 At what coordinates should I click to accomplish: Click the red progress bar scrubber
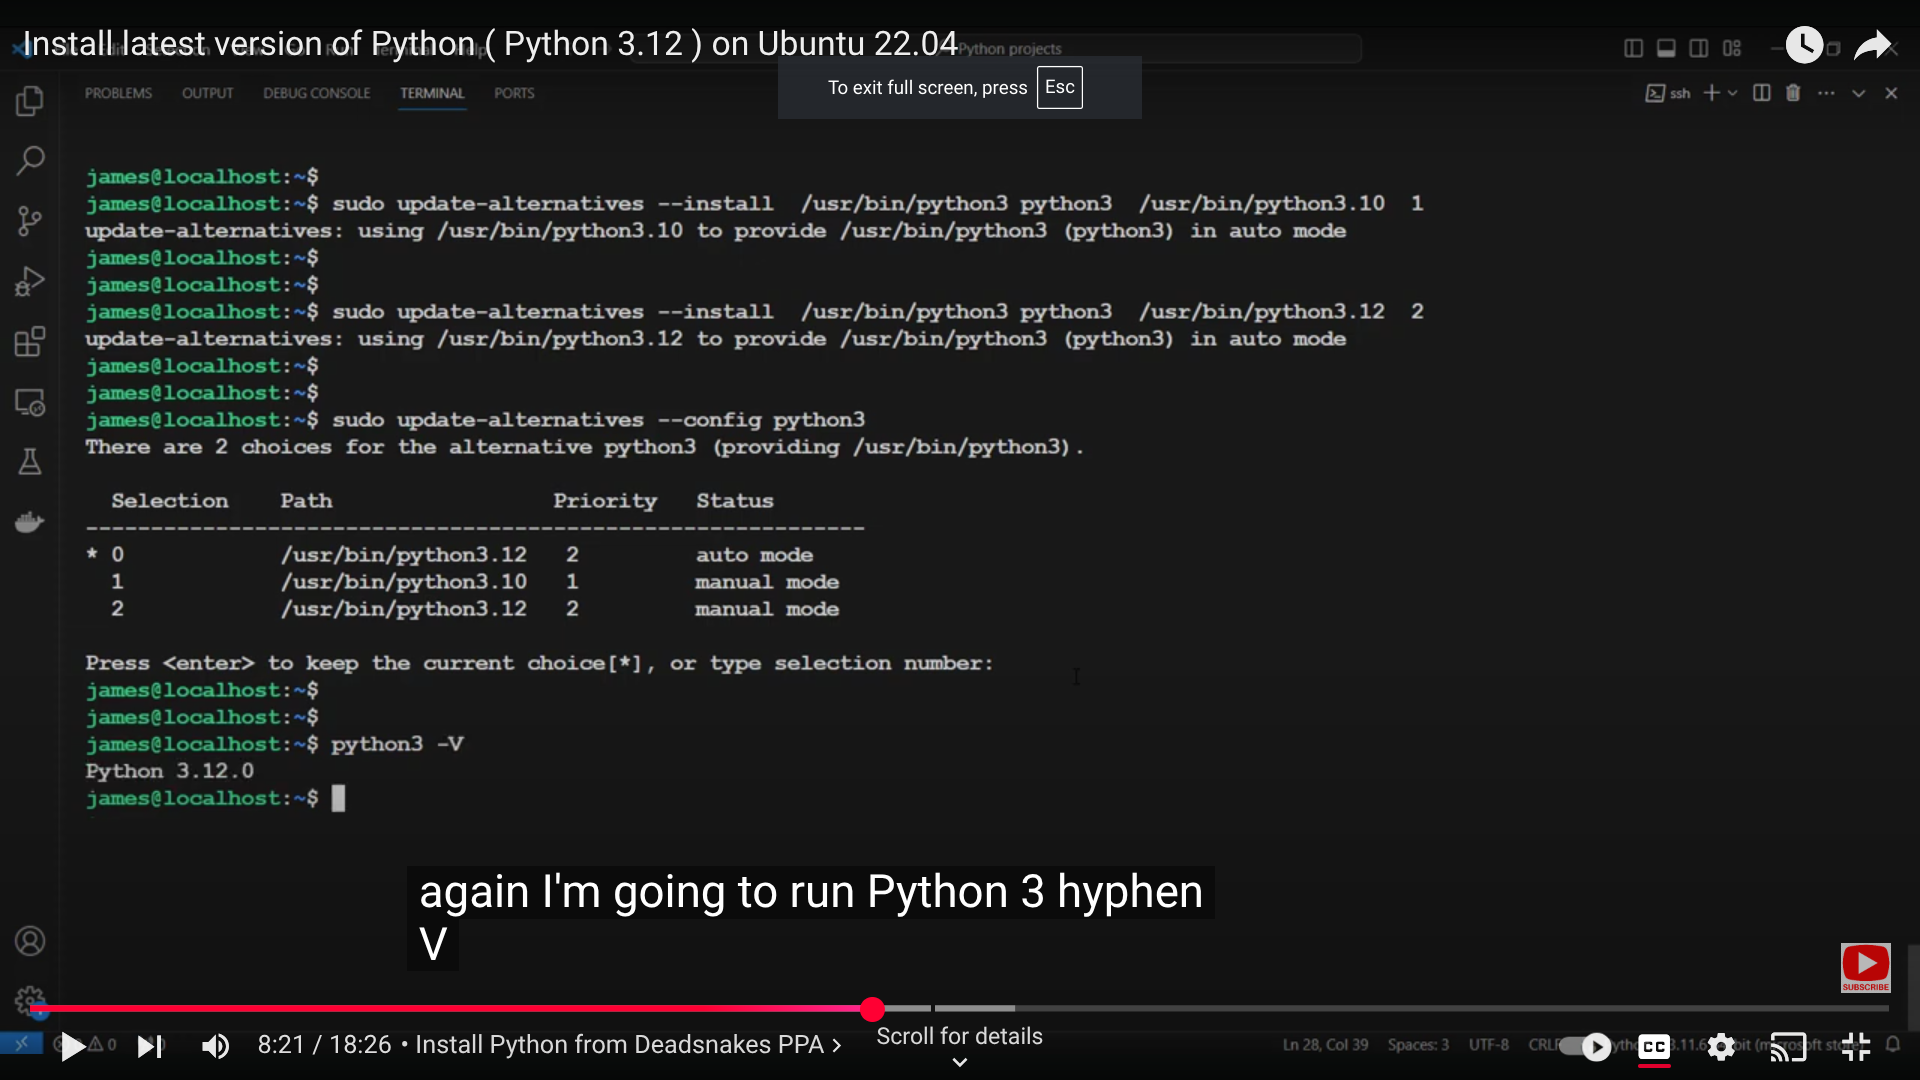872,1009
